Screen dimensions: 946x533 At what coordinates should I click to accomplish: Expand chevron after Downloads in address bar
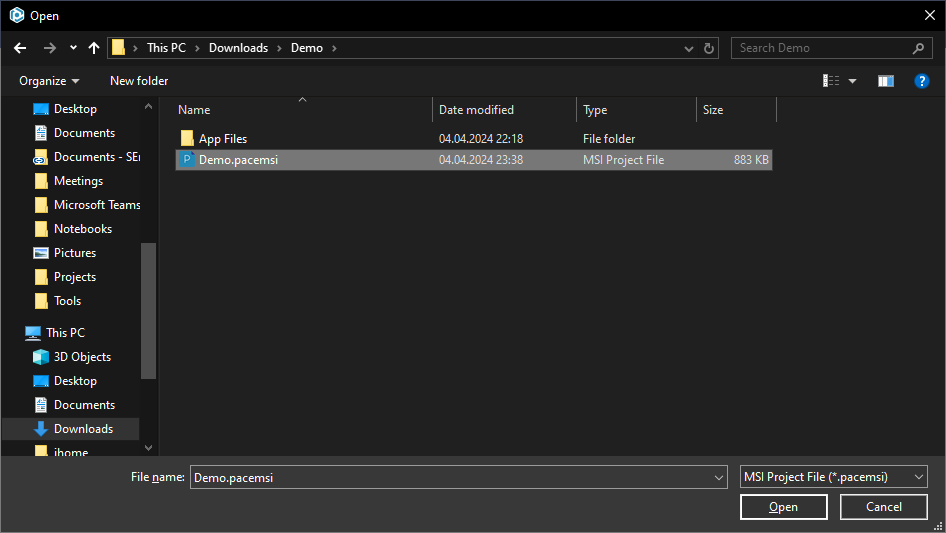(x=279, y=48)
